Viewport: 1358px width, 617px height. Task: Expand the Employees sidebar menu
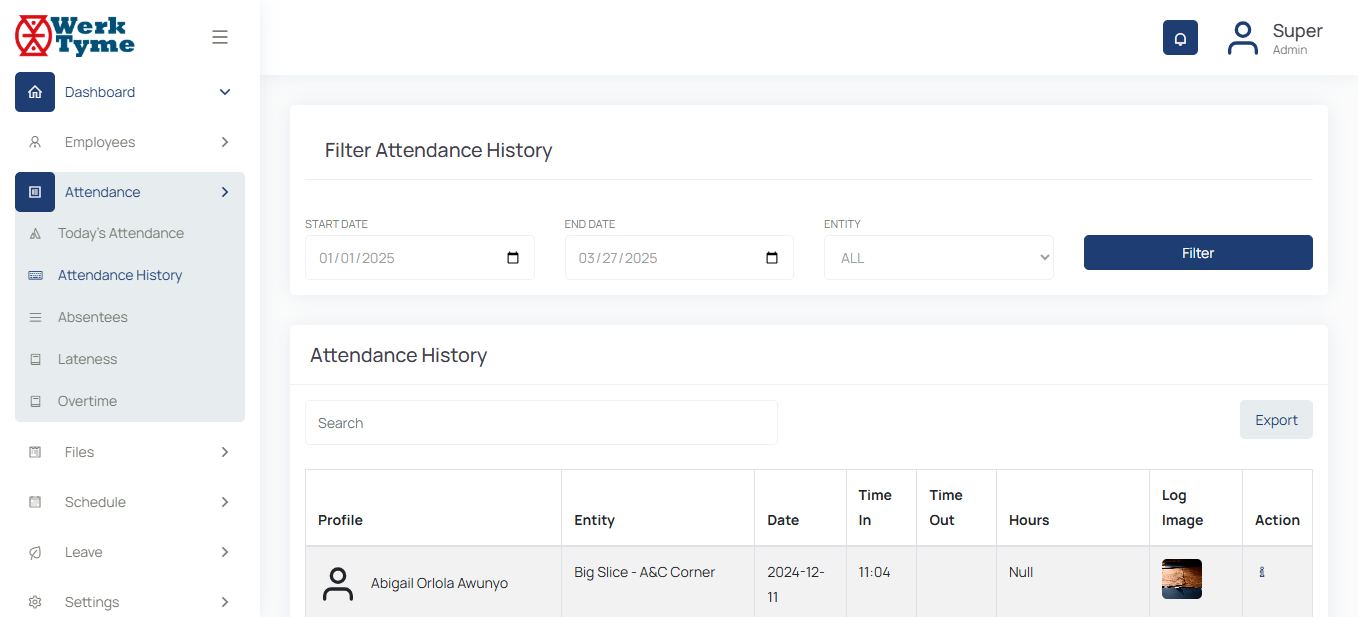pos(130,142)
